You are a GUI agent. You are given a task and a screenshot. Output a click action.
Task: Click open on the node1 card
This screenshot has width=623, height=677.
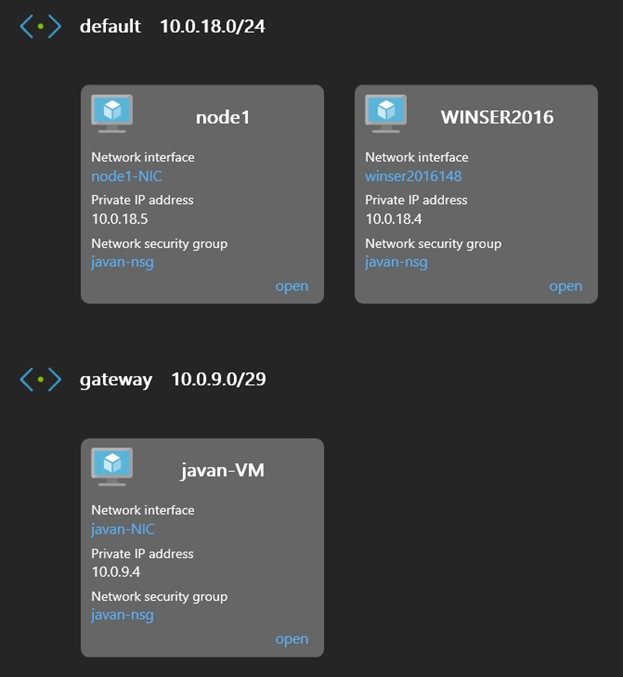click(291, 286)
